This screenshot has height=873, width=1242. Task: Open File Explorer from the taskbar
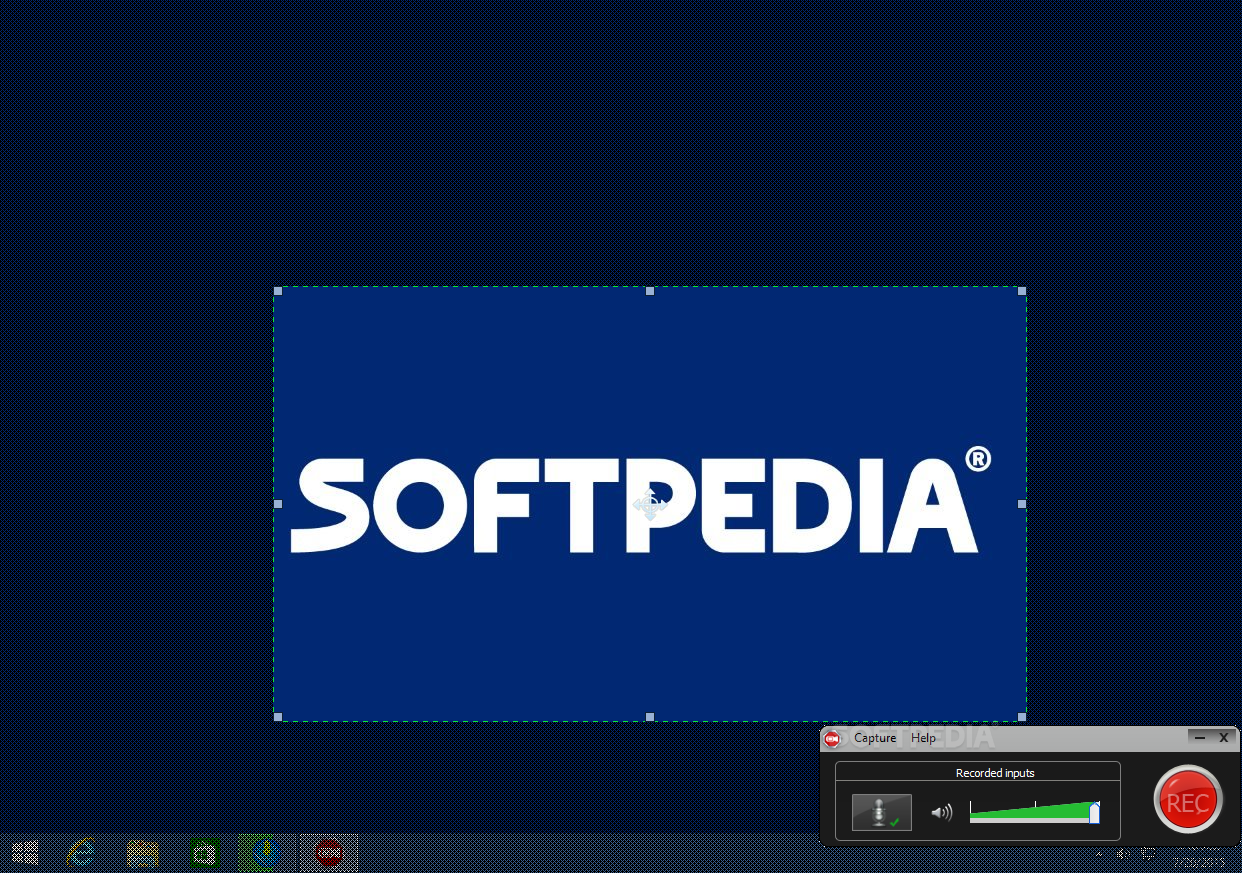[143, 853]
